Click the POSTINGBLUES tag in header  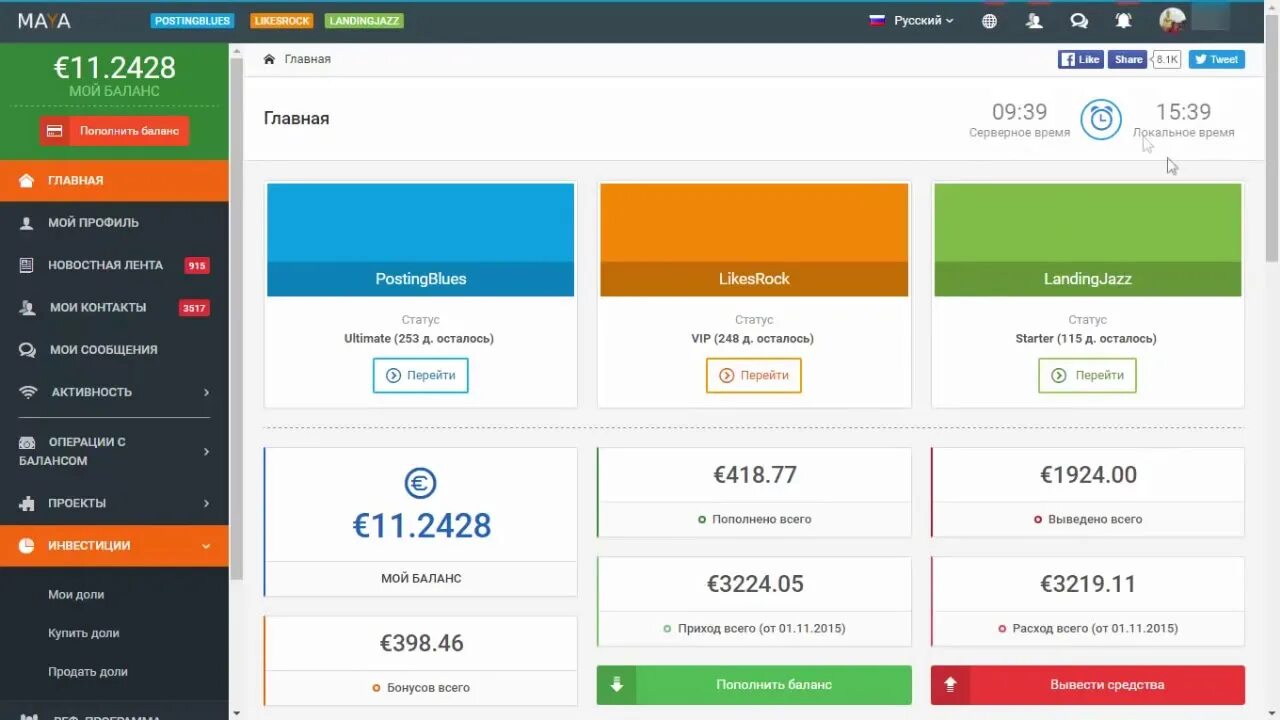tap(192, 20)
